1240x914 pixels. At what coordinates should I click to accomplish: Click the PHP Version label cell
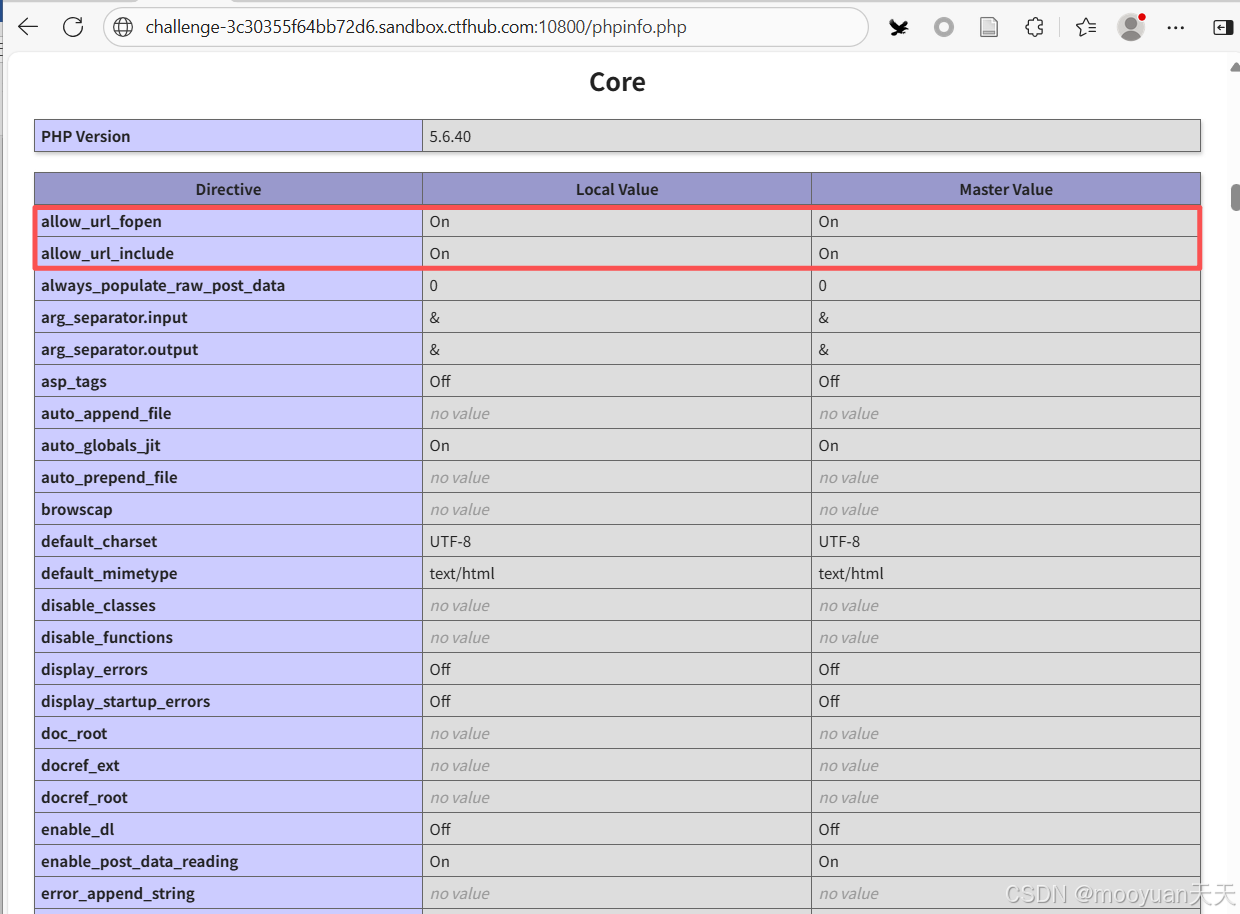tap(228, 136)
